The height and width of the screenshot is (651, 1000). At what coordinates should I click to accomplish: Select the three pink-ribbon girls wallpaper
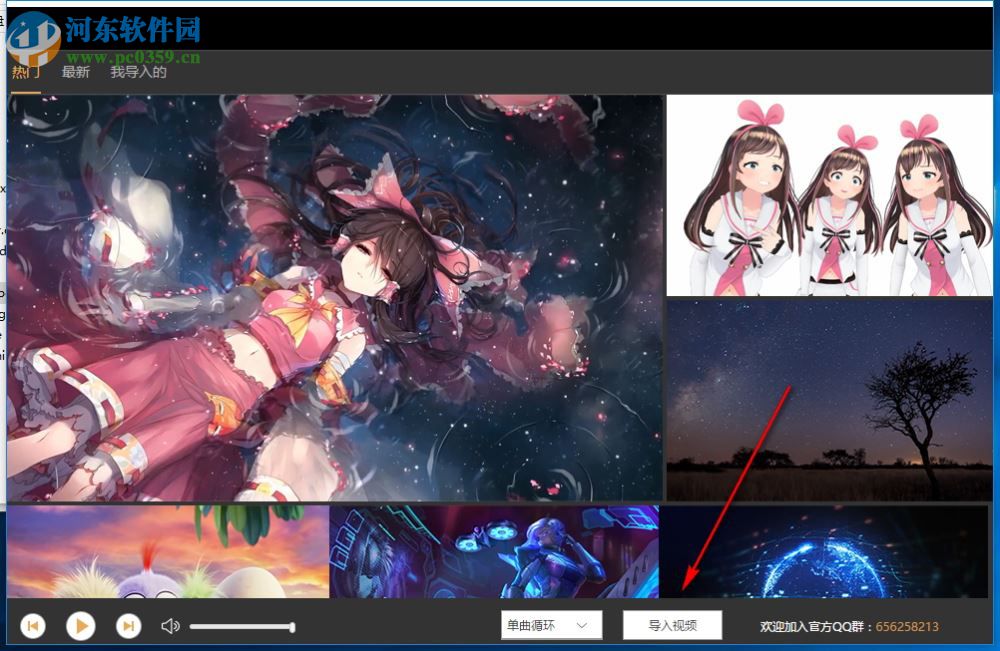pos(829,196)
